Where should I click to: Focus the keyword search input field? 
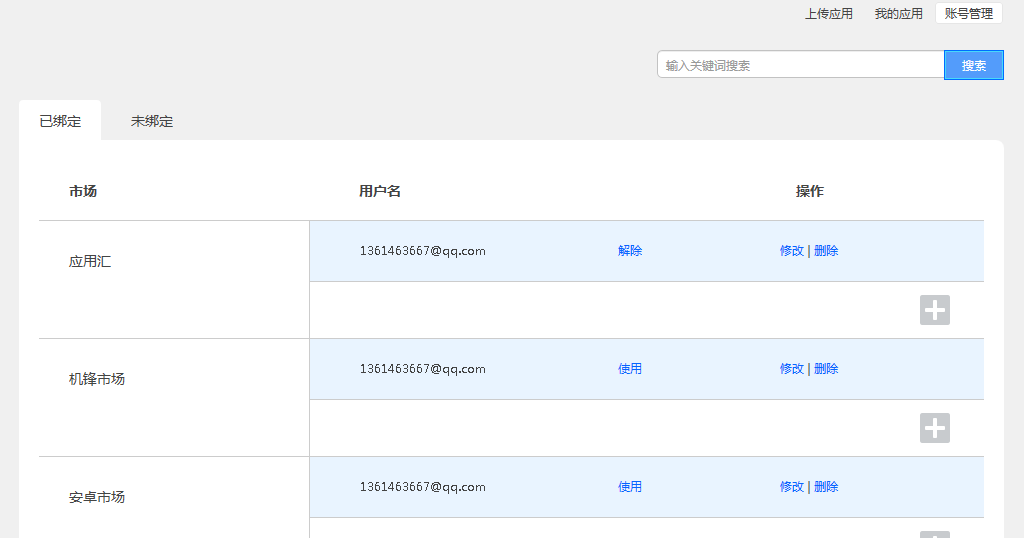801,65
